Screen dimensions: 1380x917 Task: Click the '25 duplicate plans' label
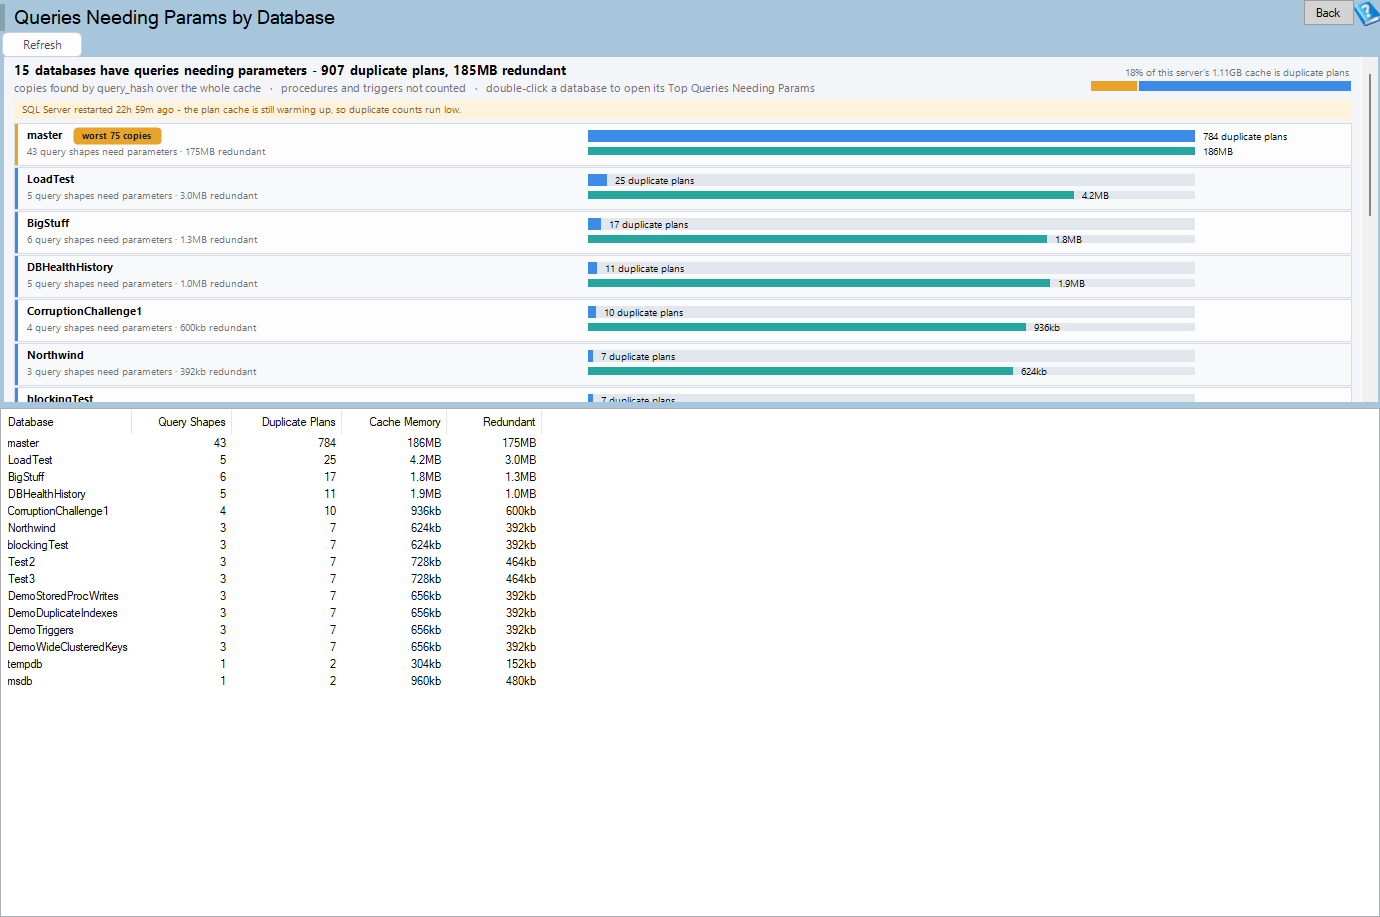click(x=654, y=181)
